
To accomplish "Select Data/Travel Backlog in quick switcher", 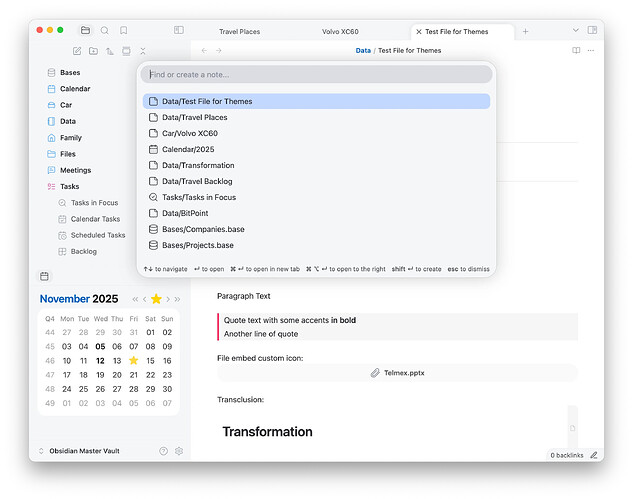I will [x=197, y=181].
